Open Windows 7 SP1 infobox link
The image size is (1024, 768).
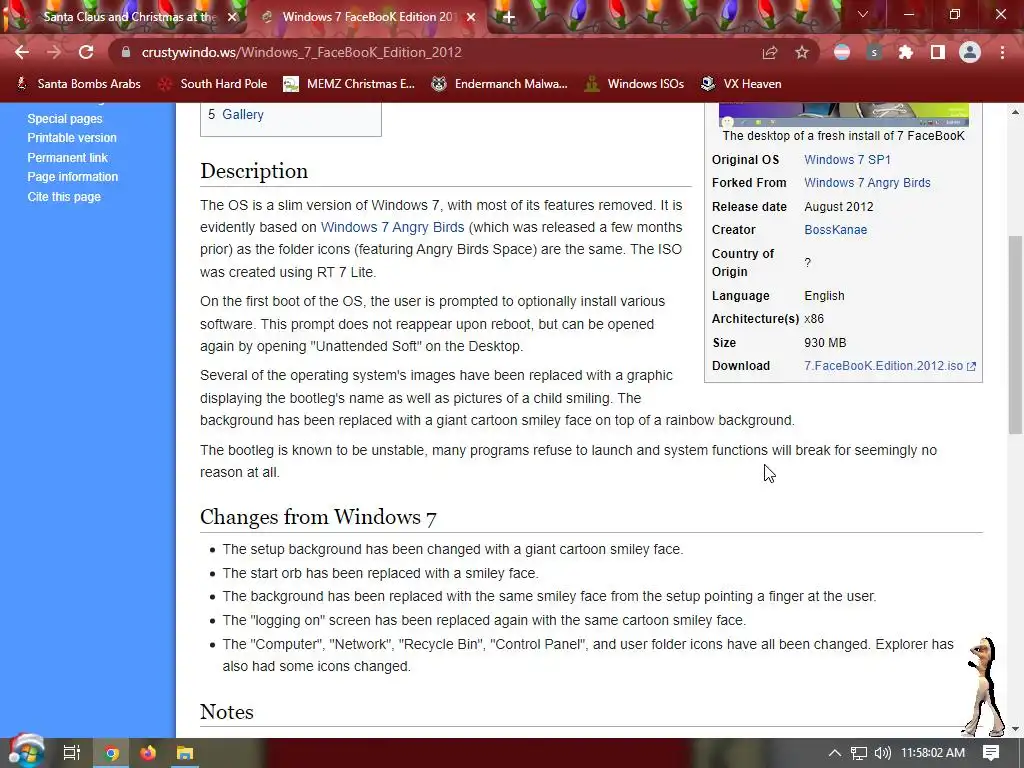(847, 159)
